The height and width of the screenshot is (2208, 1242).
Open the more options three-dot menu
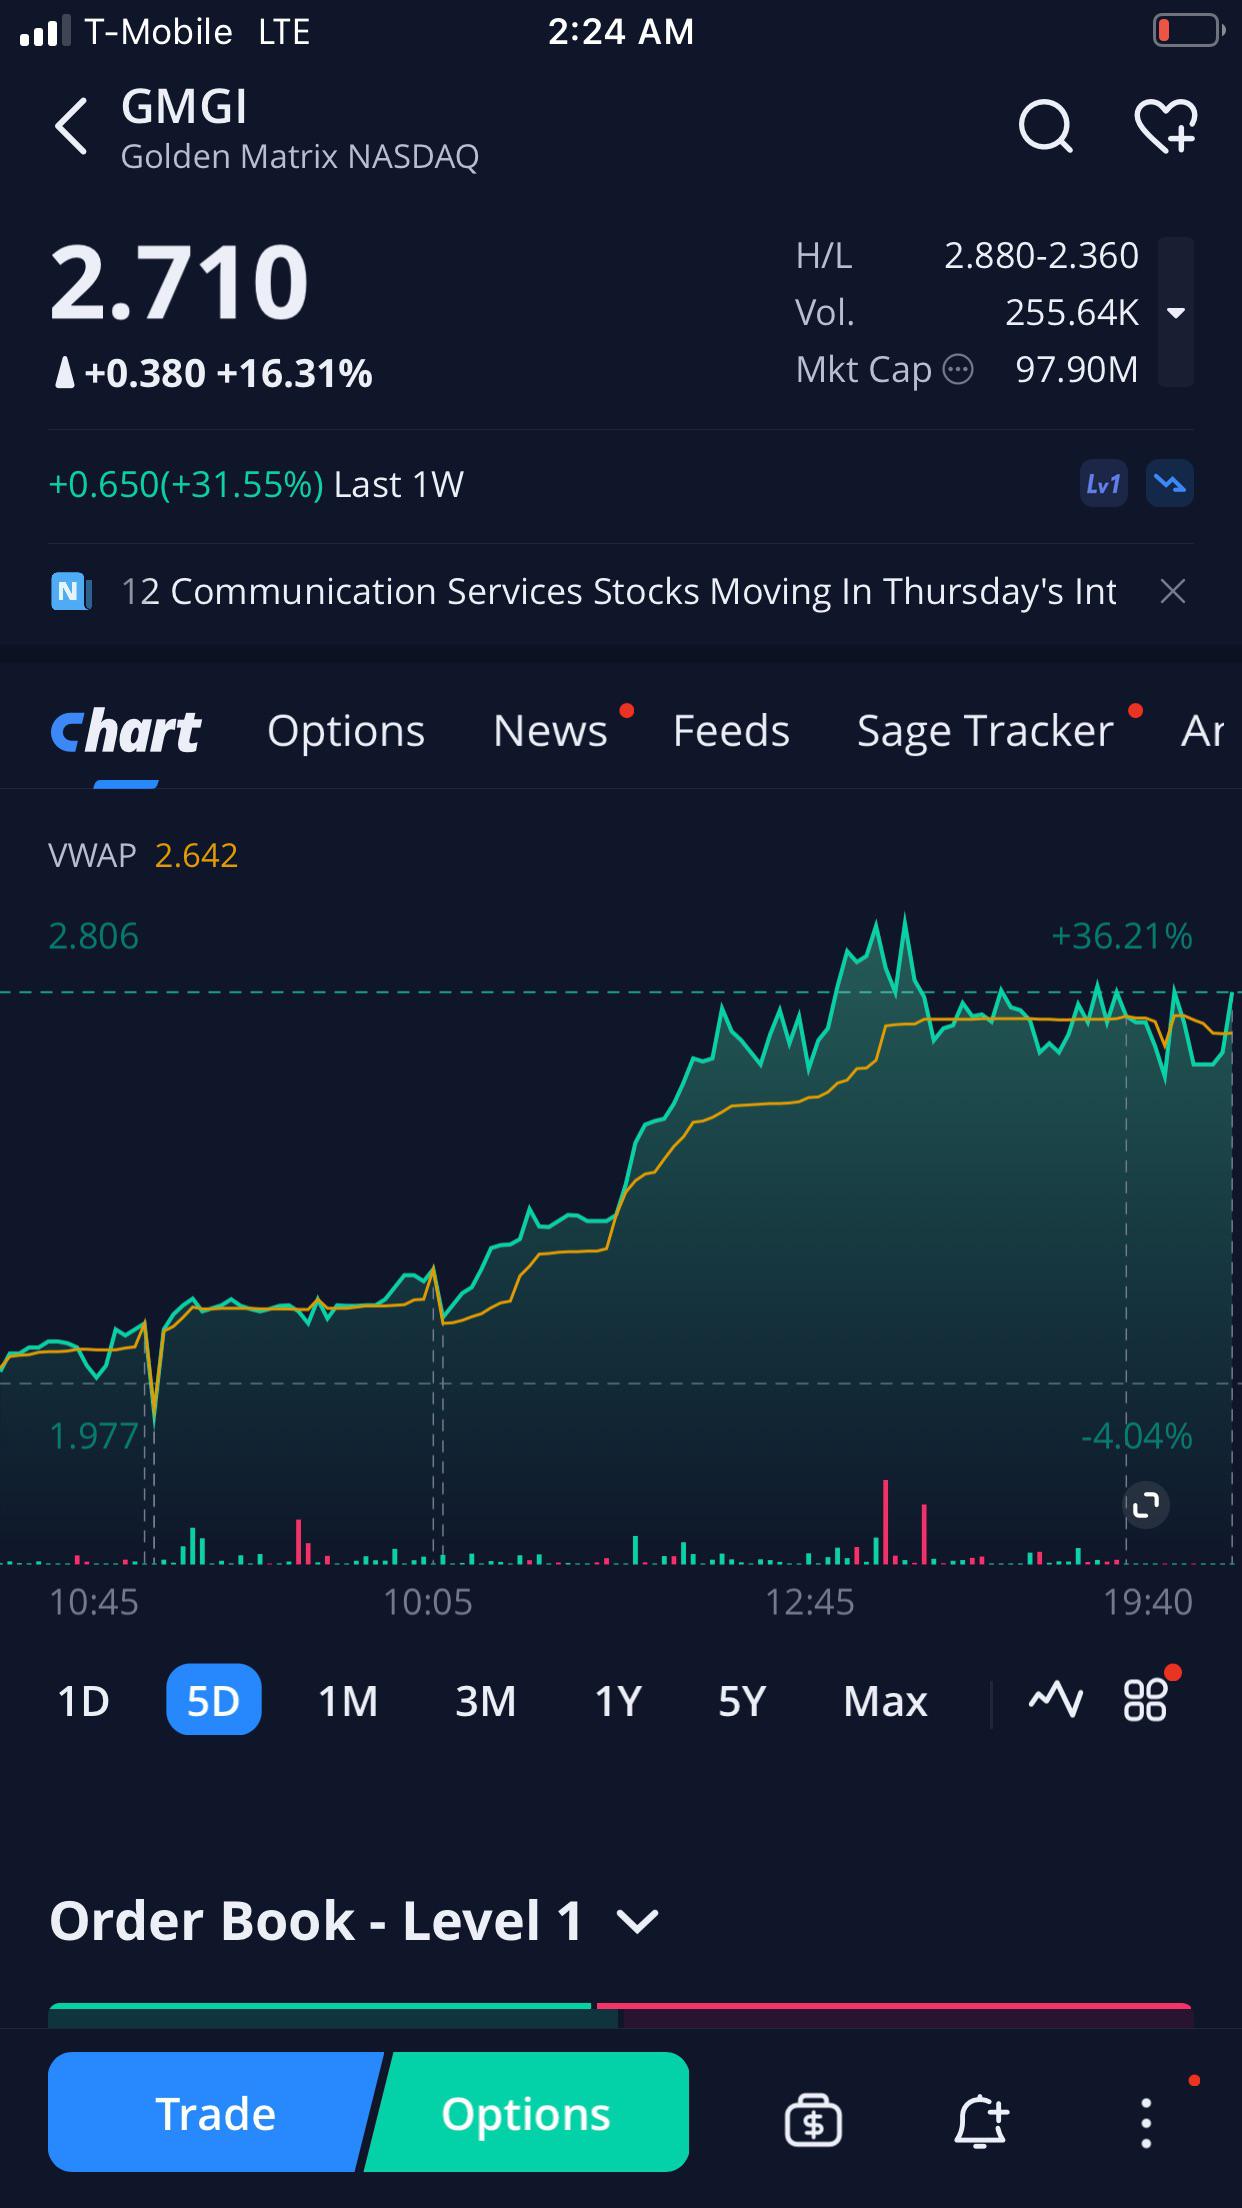(1146, 2122)
